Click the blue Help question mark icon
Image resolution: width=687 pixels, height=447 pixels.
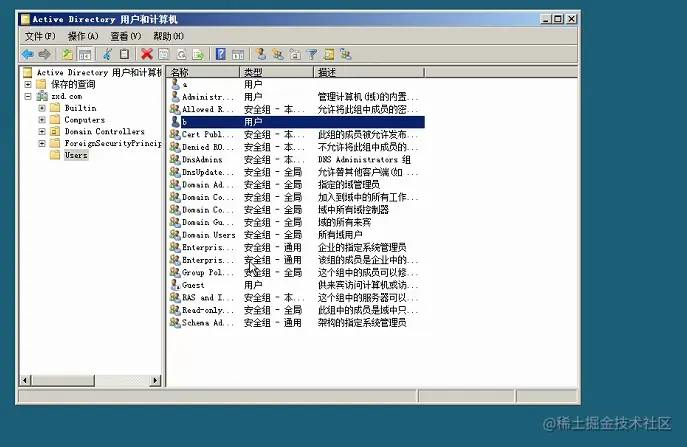[221, 54]
